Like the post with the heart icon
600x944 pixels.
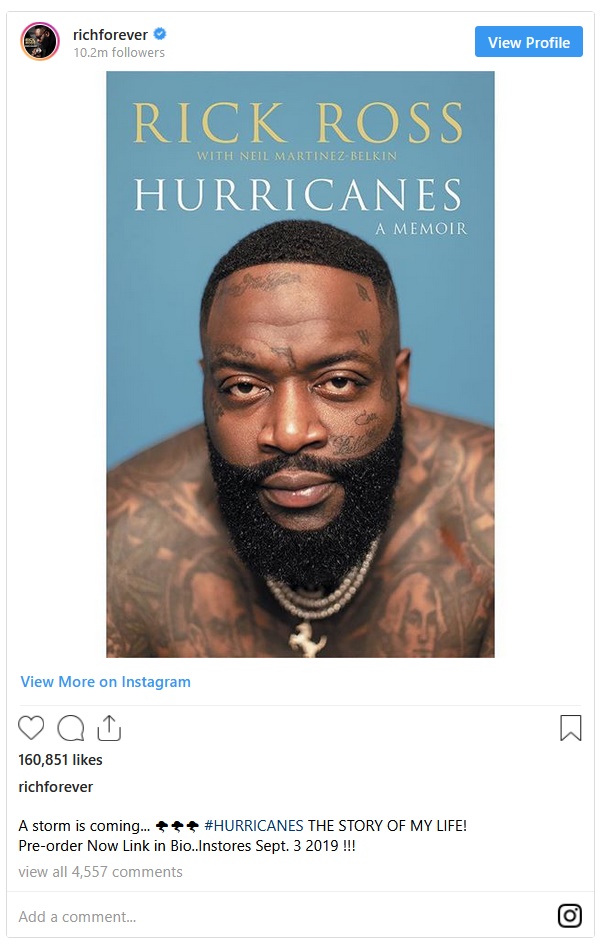[31, 728]
